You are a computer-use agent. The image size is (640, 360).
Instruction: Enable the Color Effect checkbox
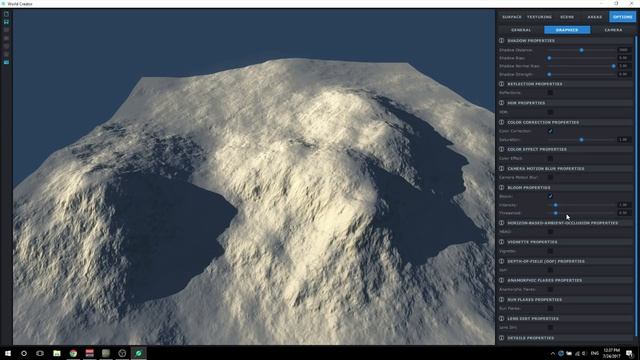click(x=550, y=158)
